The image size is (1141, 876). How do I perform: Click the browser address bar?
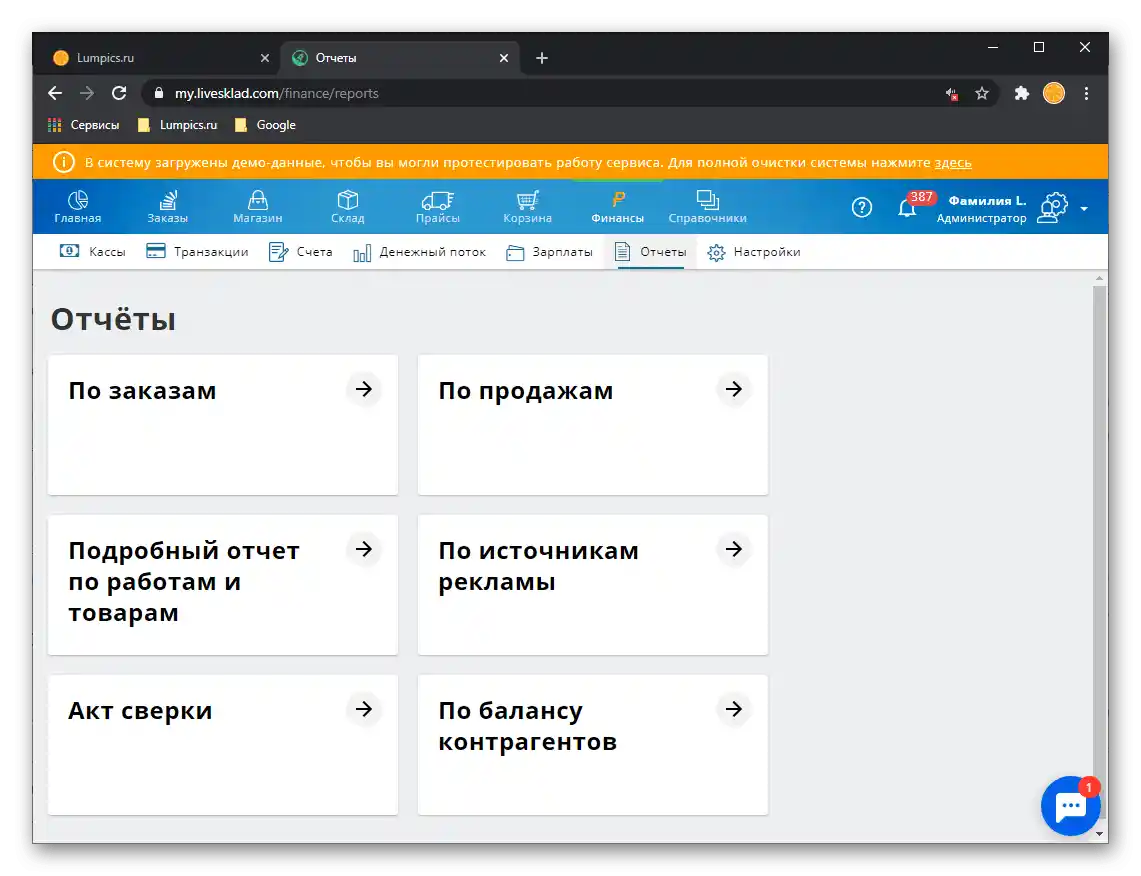[400, 93]
